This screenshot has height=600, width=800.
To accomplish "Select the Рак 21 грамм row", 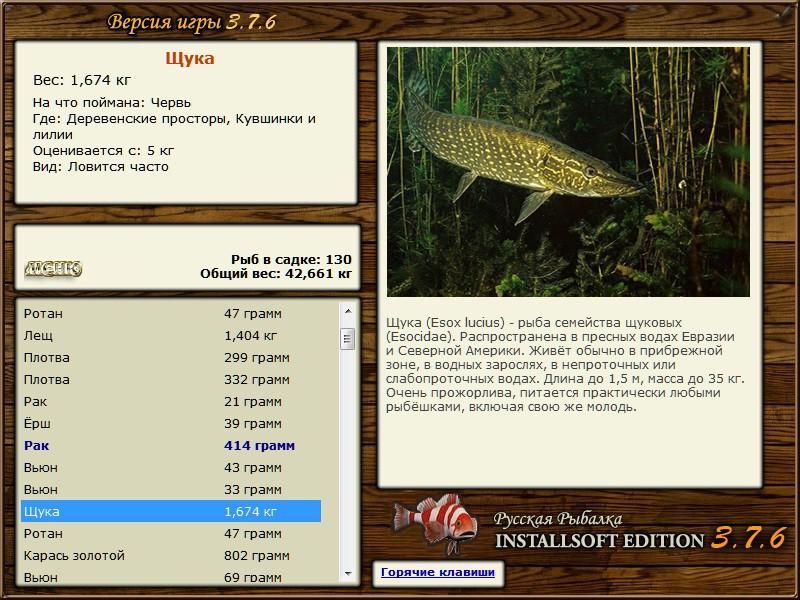I will click(x=171, y=402).
